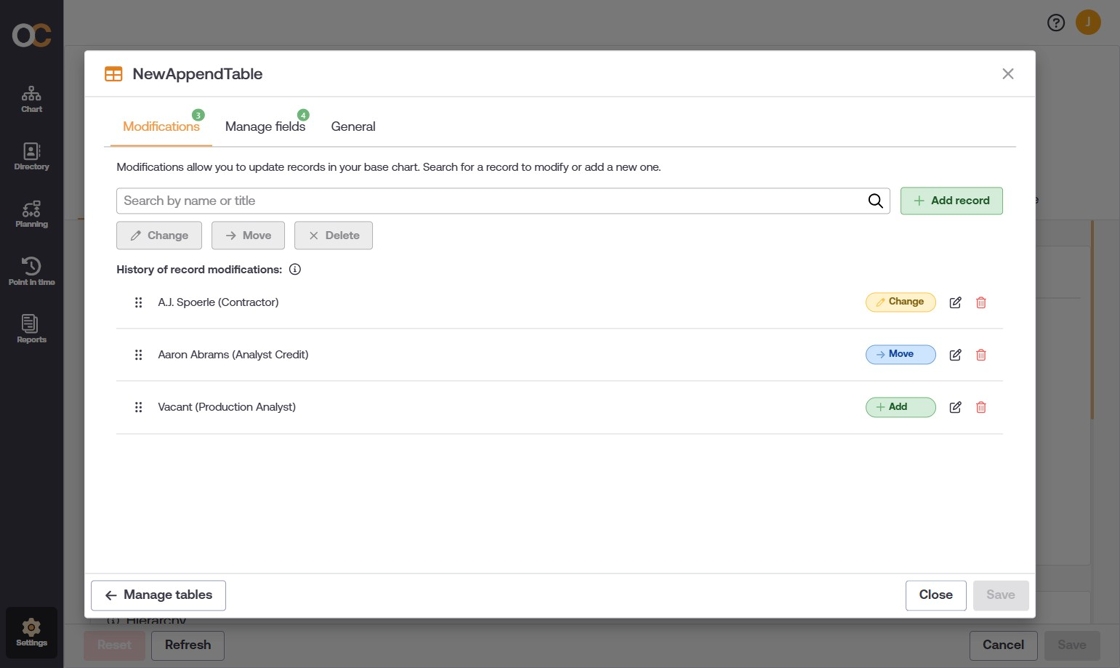Image resolution: width=1120 pixels, height=668 pixels.
Task: Open the General tab
Action: (353, 126)
